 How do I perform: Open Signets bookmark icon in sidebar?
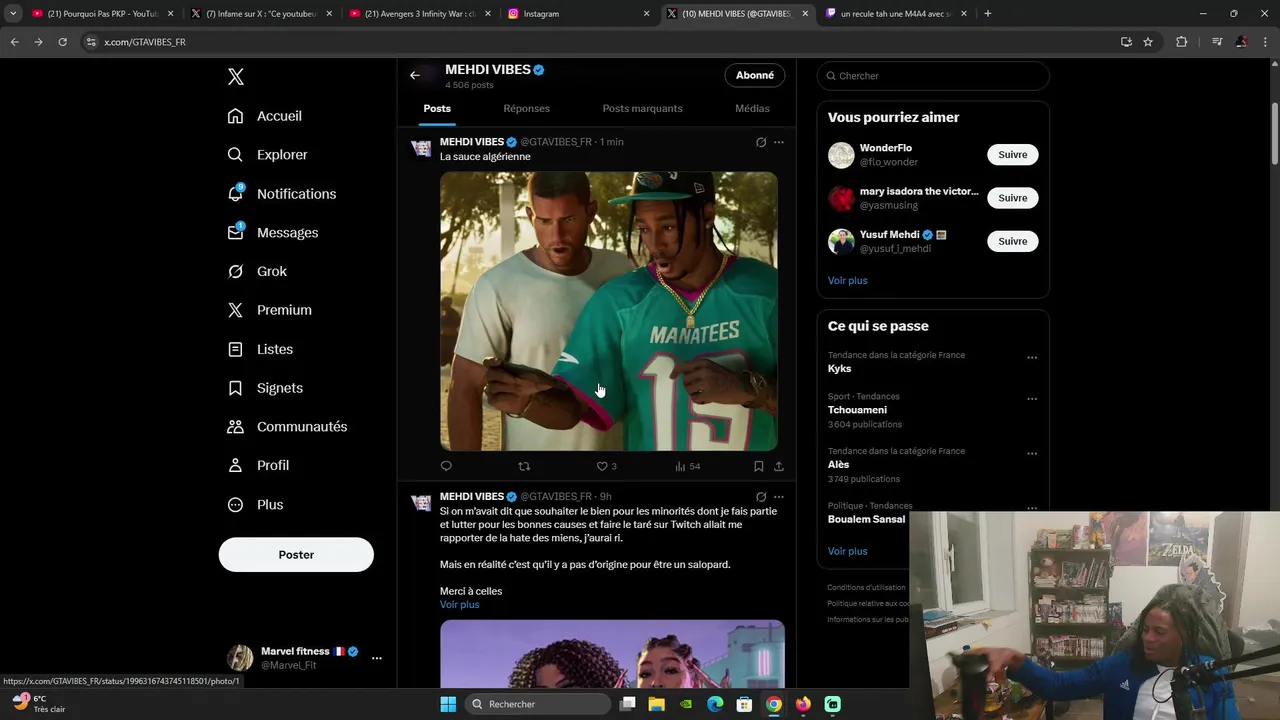pos(235,388)
